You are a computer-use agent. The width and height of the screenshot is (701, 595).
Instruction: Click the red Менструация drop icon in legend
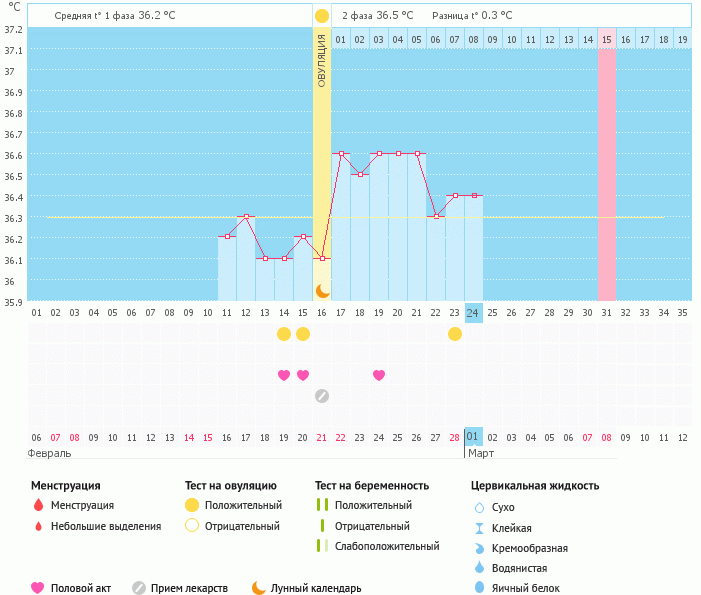click(38, 505)
